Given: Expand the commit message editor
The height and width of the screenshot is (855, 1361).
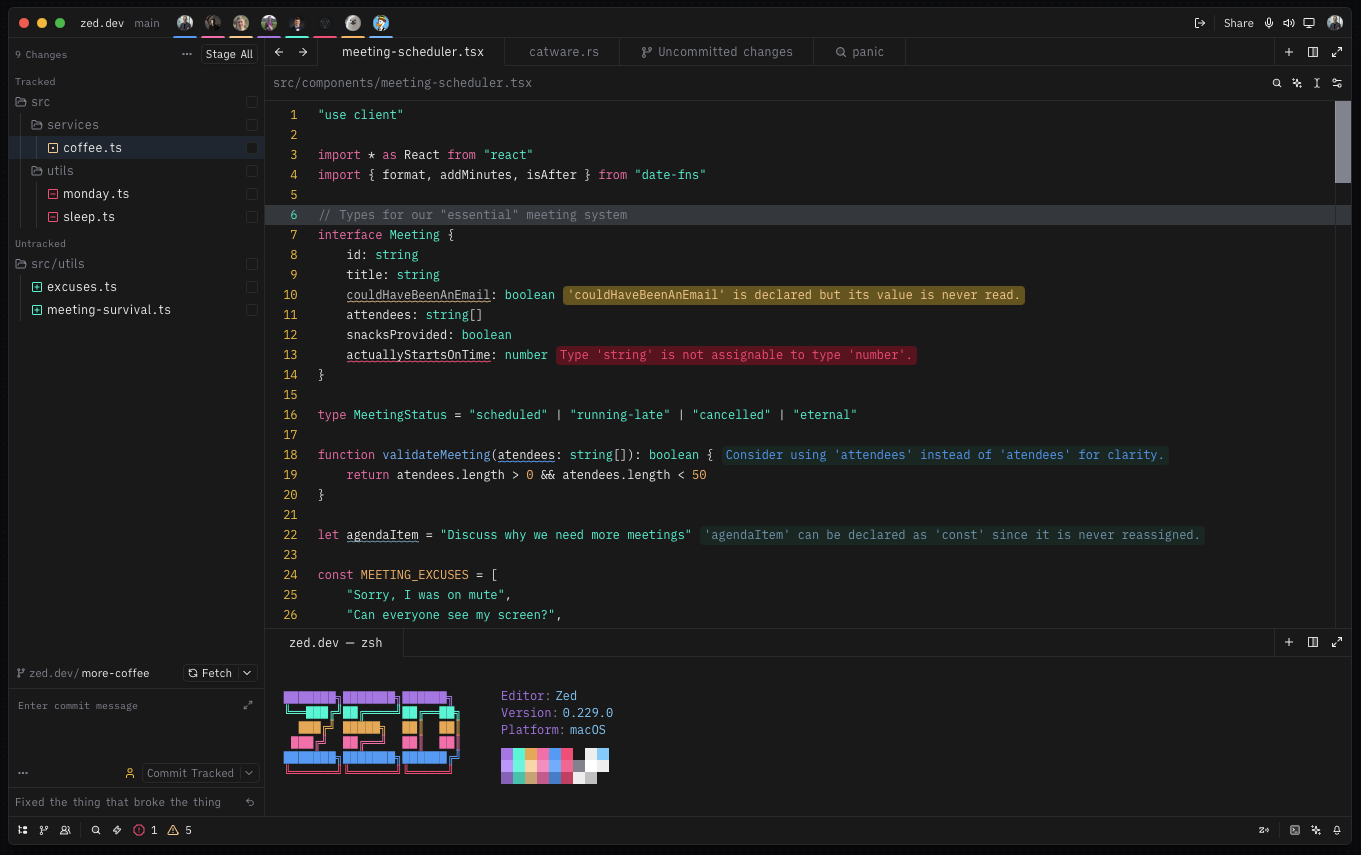Looking at the screenshot, I should click(x=248, y=705).
